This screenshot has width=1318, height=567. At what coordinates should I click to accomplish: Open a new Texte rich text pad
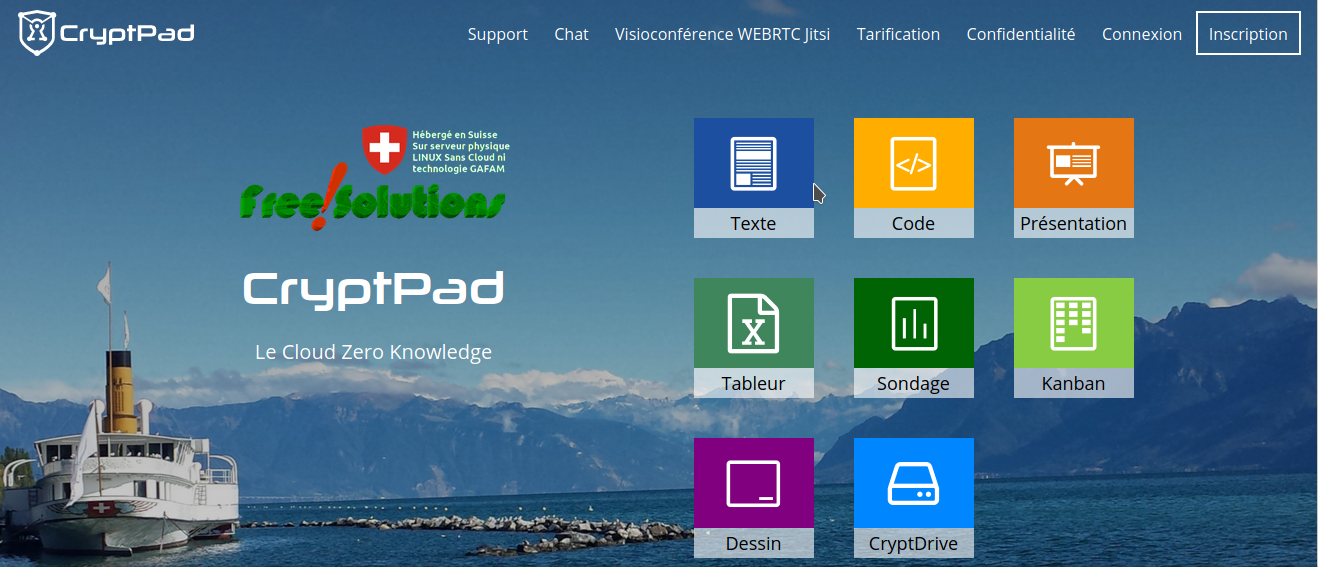(753, 177)
